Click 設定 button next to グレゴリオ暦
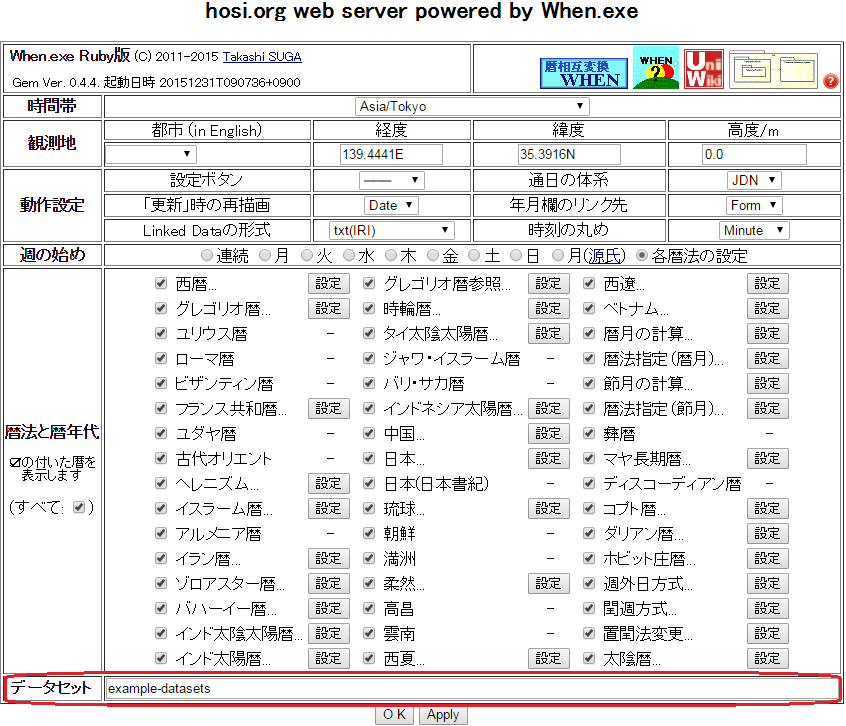 tap(328, 308)
